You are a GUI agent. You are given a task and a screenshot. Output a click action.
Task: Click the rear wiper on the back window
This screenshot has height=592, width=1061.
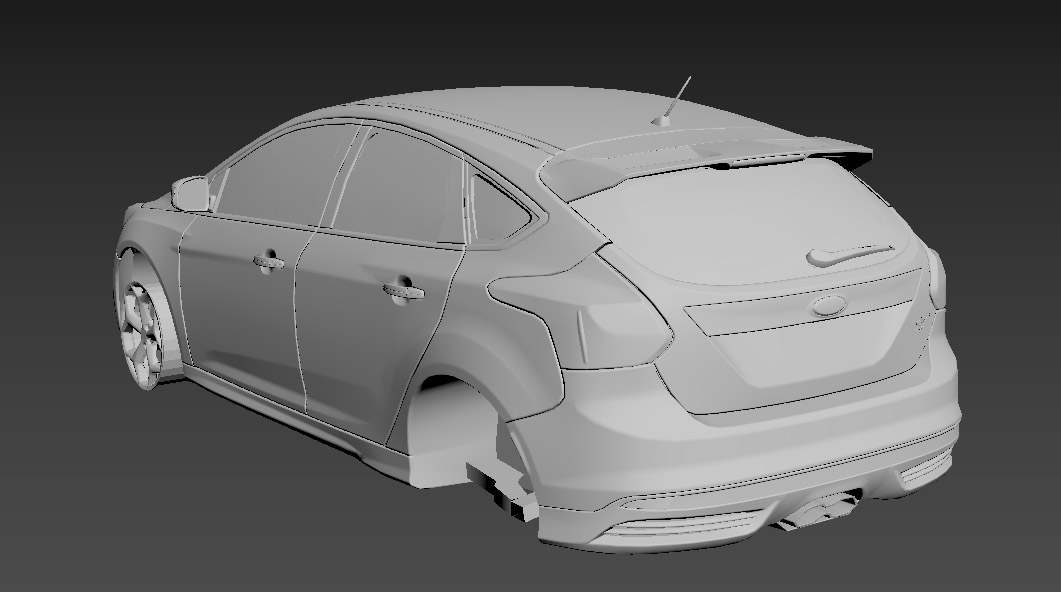pyautogui.click(x=846, y=256)
